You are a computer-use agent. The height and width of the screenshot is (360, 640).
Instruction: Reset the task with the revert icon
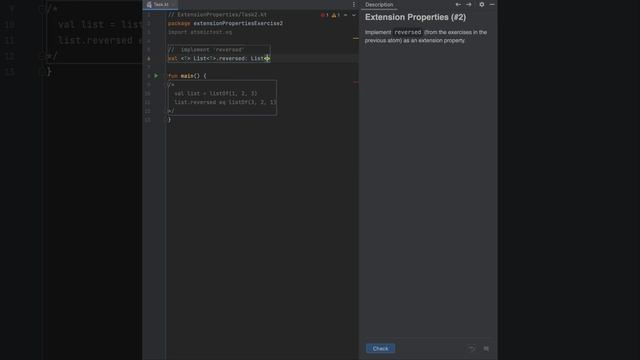pyautogui.click(x=471, y=349)
